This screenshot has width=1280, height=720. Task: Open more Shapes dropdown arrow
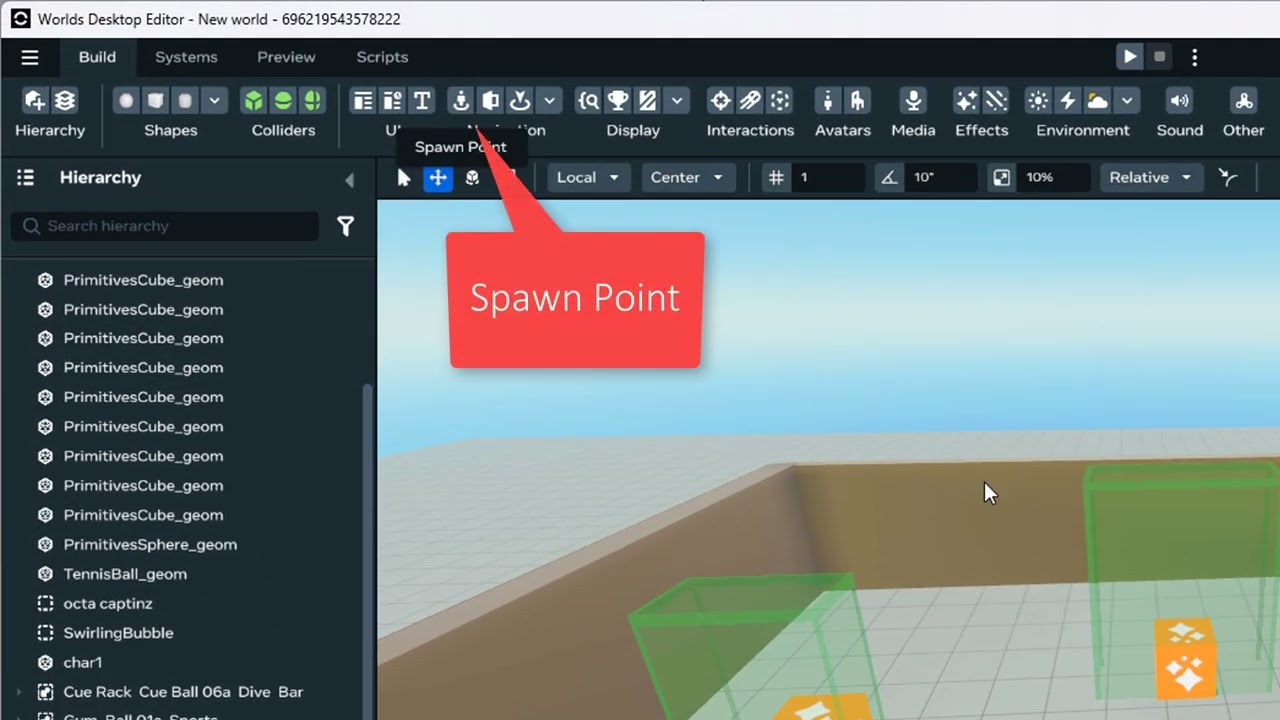point(214,101)
